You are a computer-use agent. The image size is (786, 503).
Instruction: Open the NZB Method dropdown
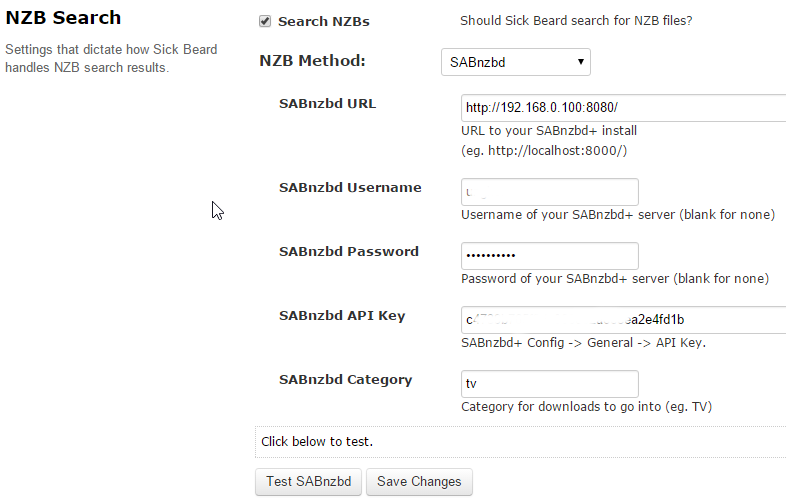pos(515,62)
